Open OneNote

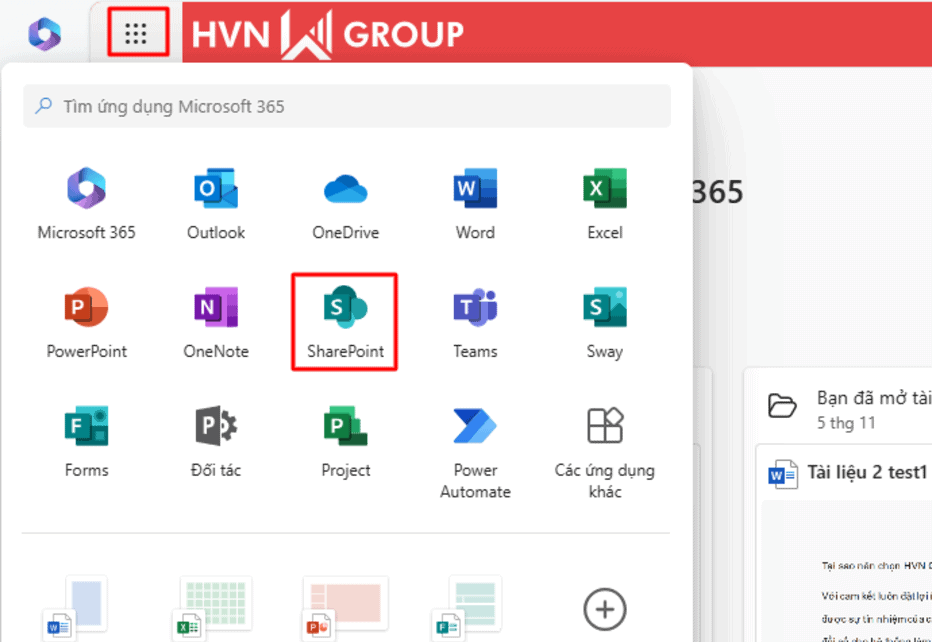tap(216, 322)
